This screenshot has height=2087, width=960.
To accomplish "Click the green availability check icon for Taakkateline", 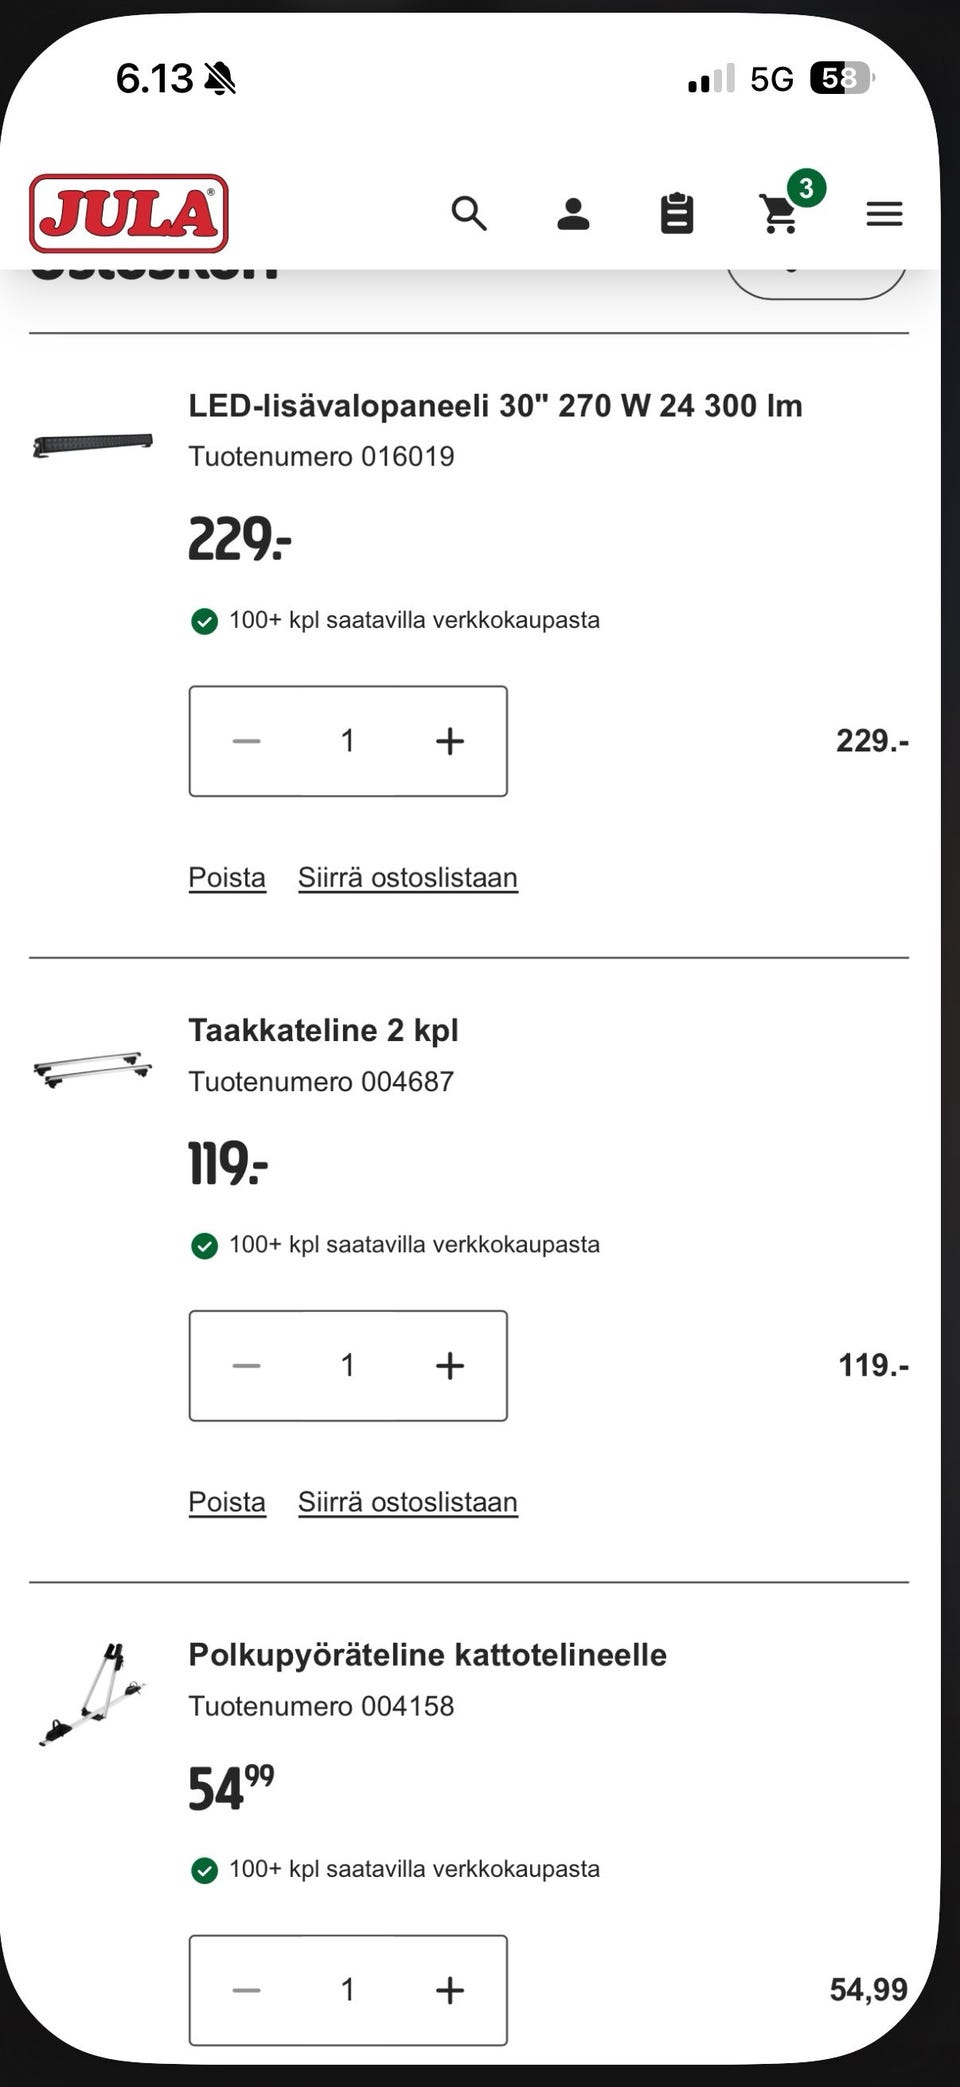I will [204, 1246].
